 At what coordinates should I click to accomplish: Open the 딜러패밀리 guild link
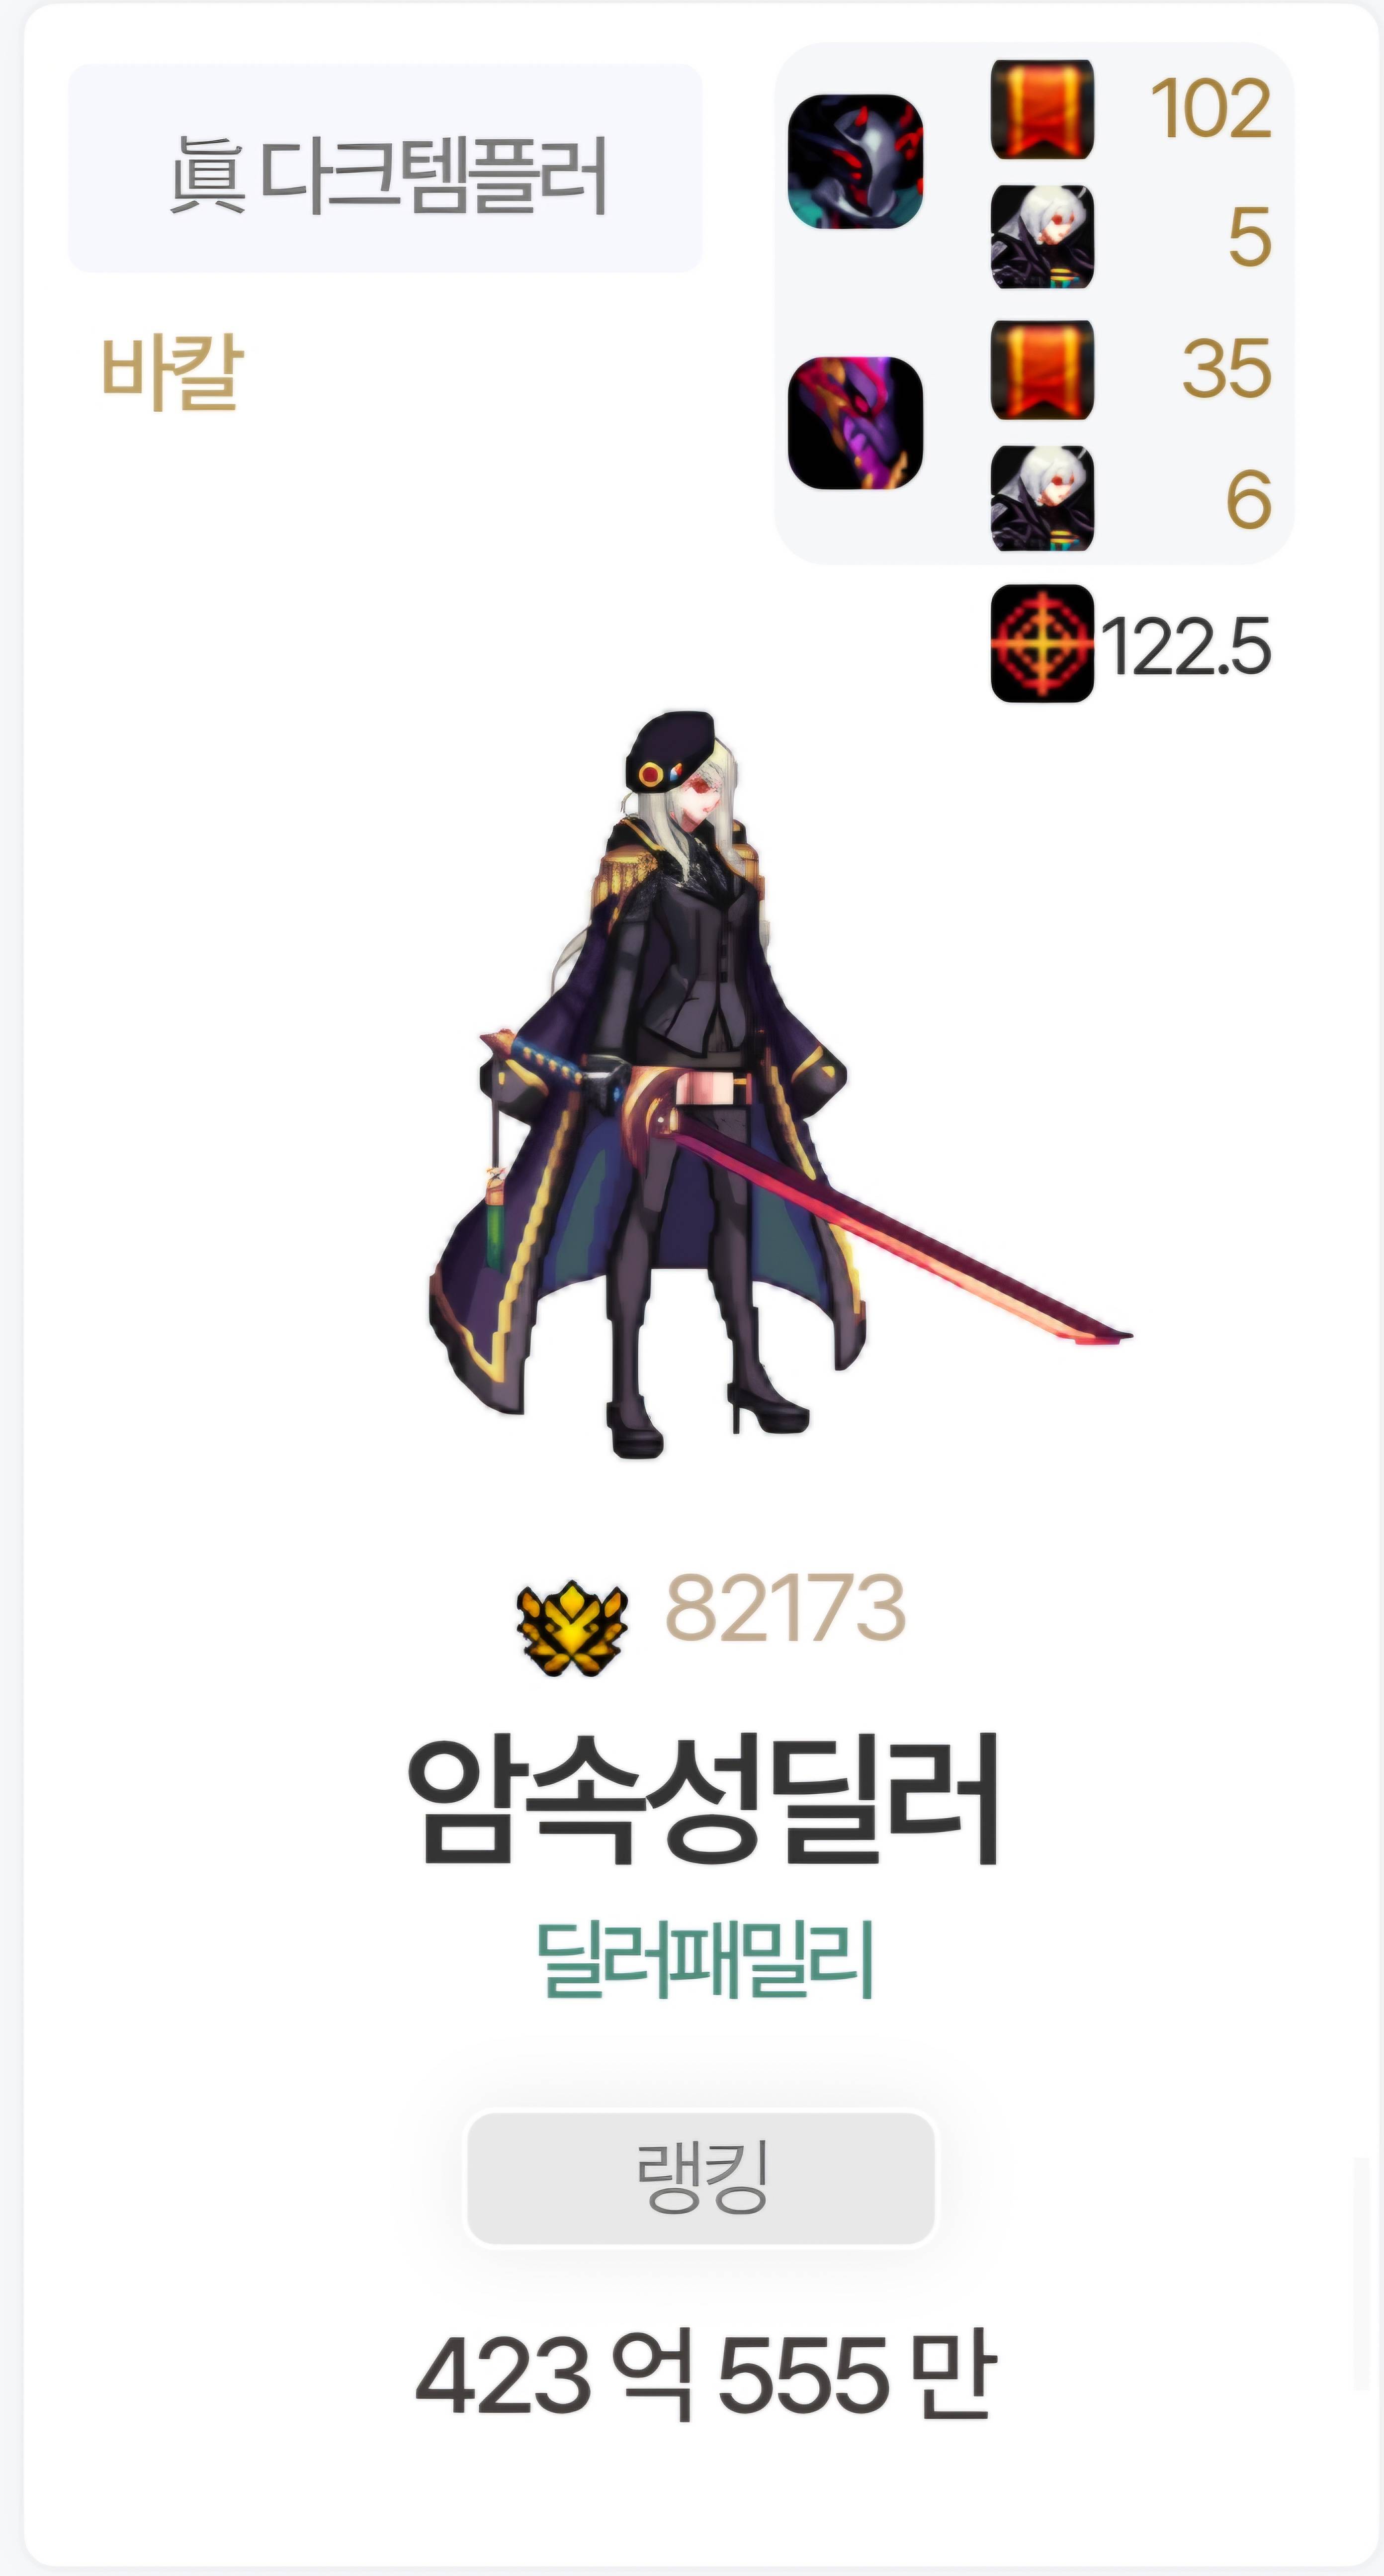pos(705,1961)
